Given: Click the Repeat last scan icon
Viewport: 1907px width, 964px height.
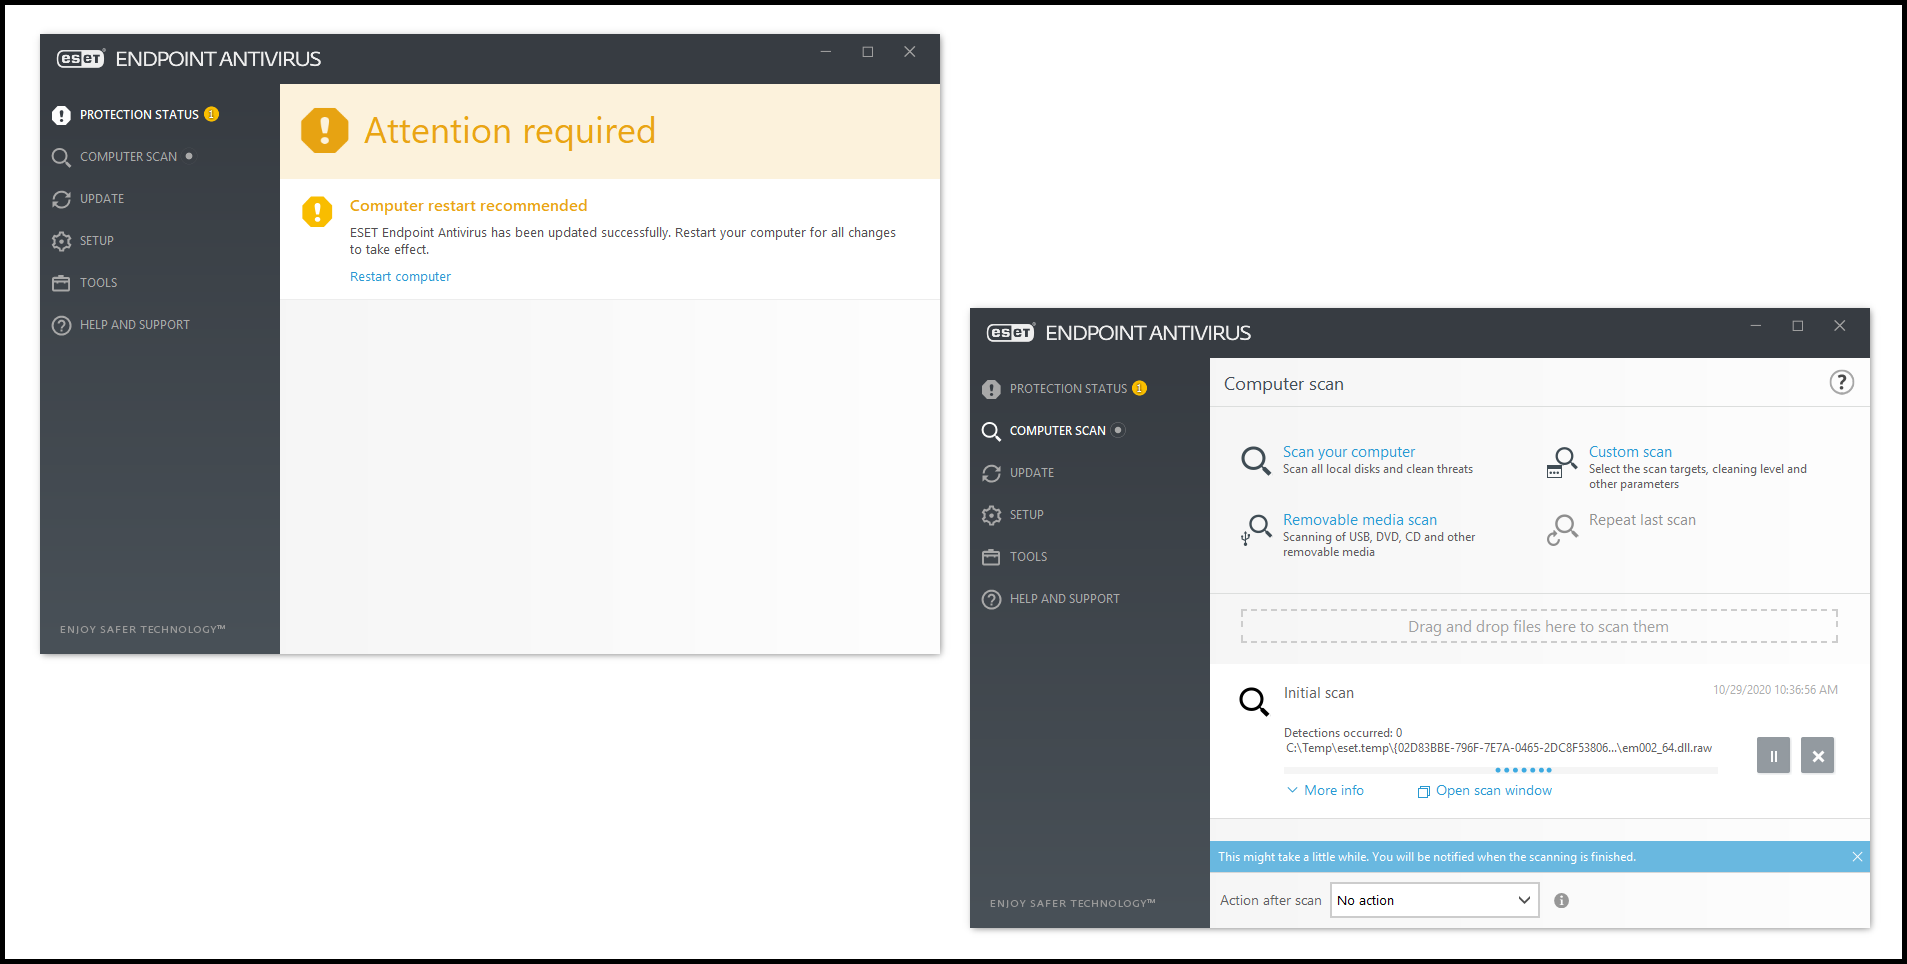Looking at the screenshot, I should pyautogui.click(x=1562, y=529).
